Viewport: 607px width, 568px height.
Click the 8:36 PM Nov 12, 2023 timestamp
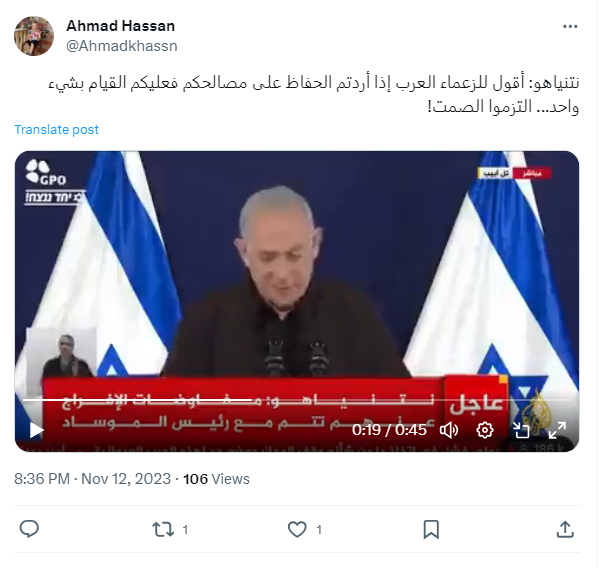(93, 479)
